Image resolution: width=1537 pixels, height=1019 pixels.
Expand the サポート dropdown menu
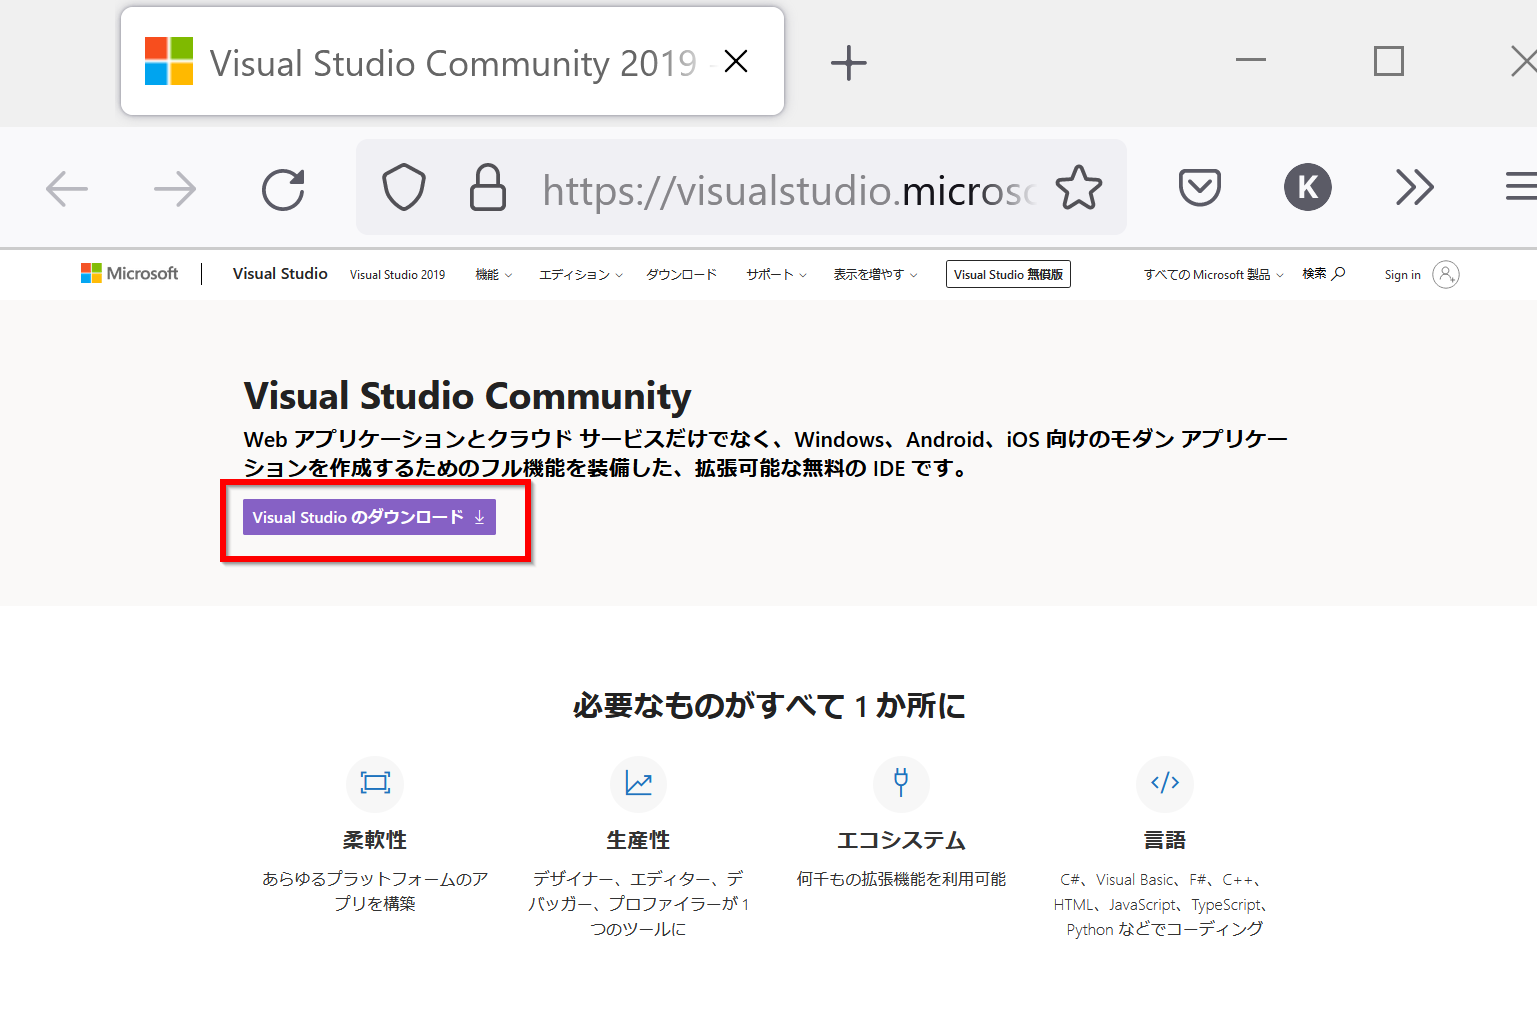point(777,275)
